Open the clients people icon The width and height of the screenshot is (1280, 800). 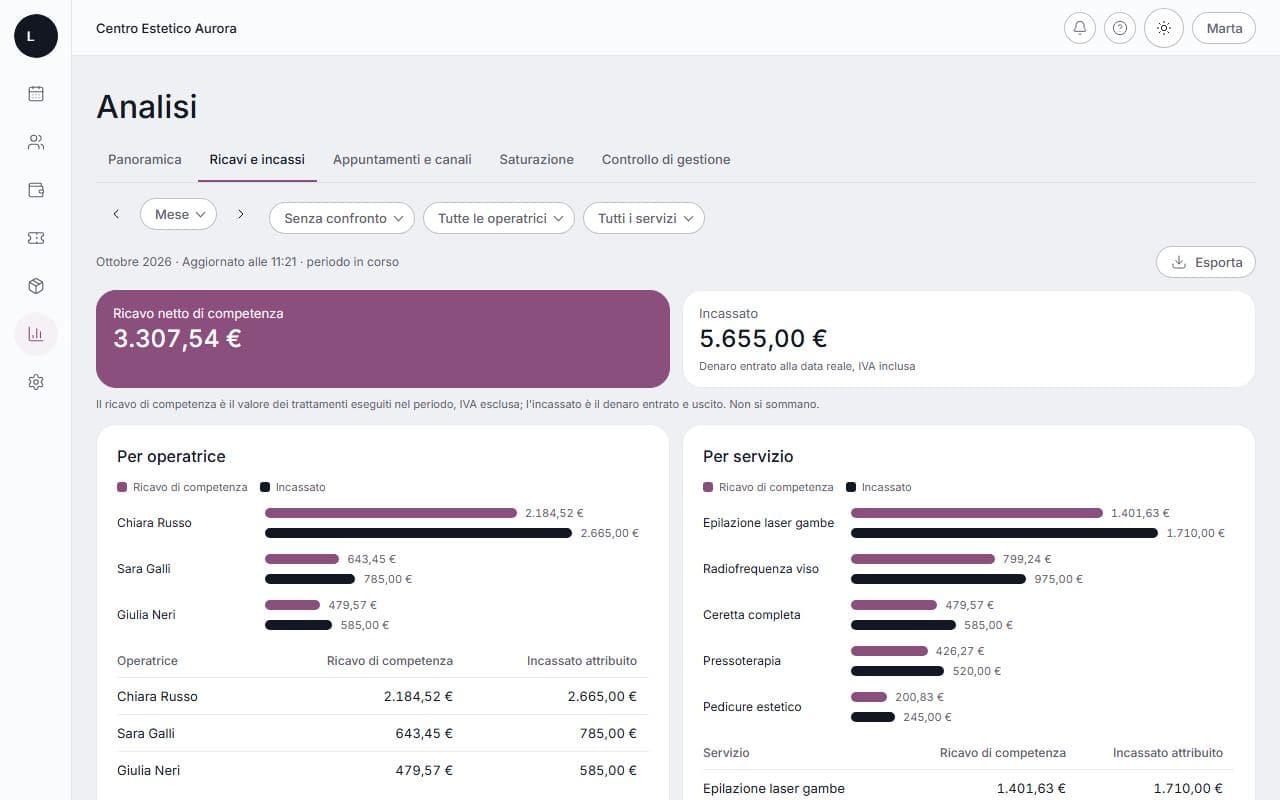click(x=36, y=142)
